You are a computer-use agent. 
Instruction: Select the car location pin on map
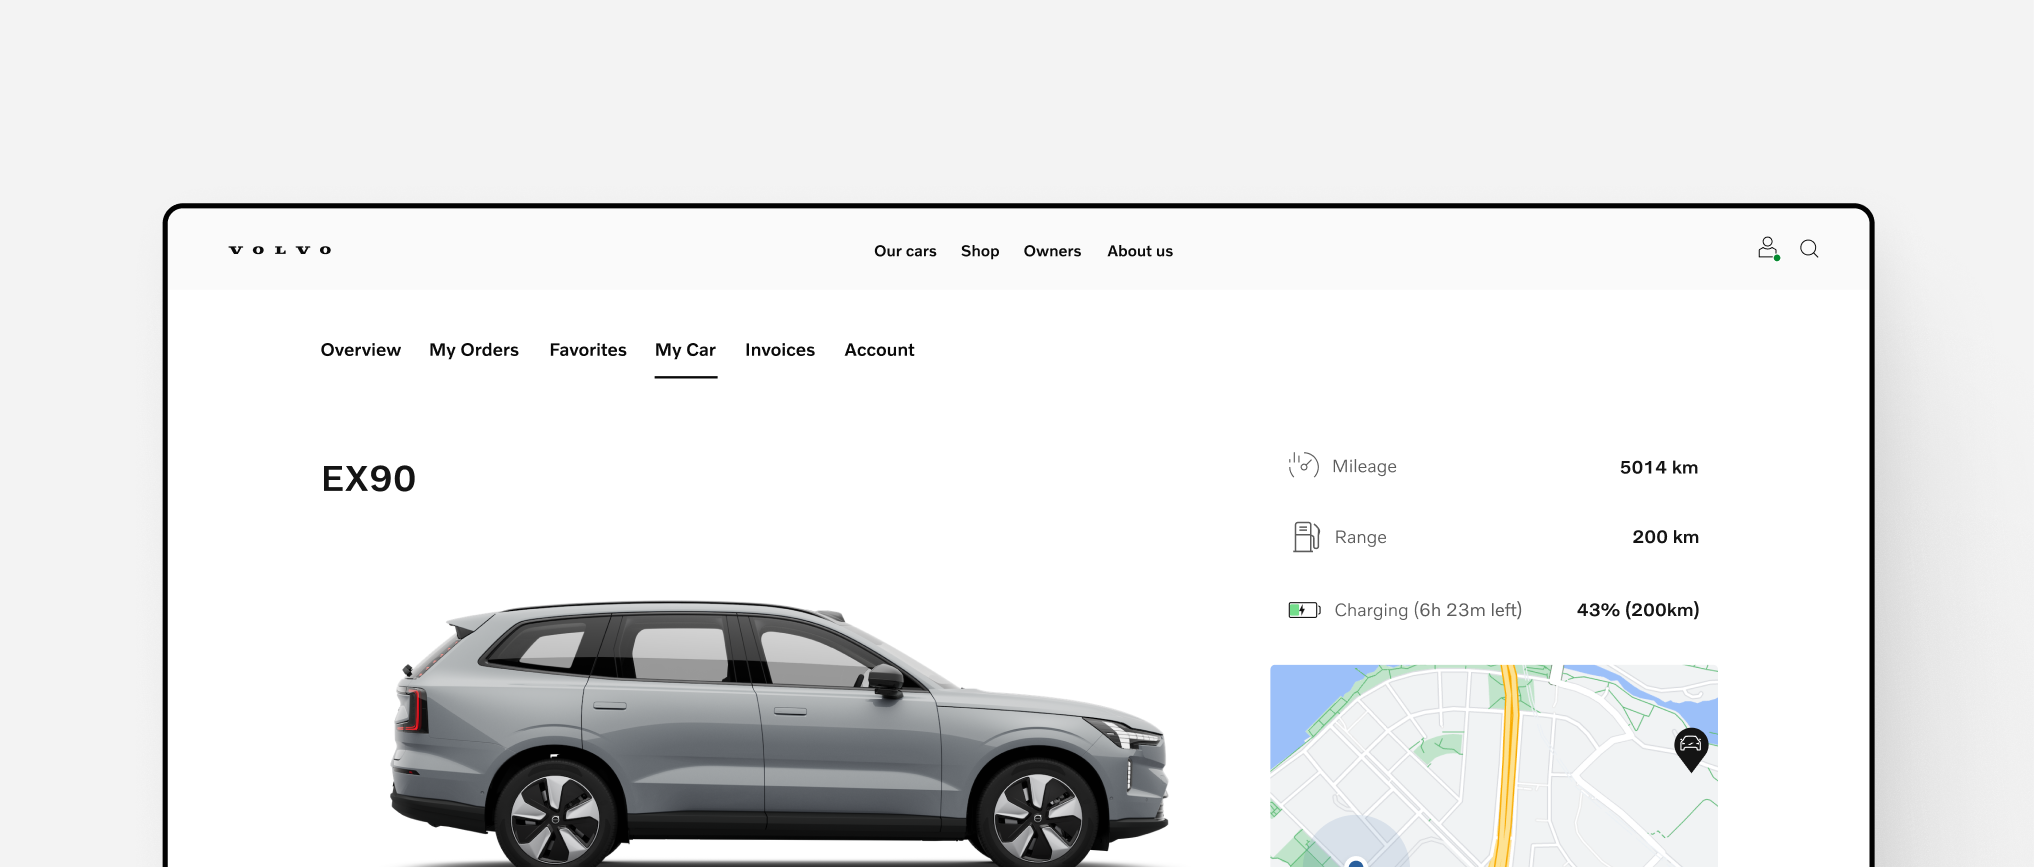(1690, 747)
